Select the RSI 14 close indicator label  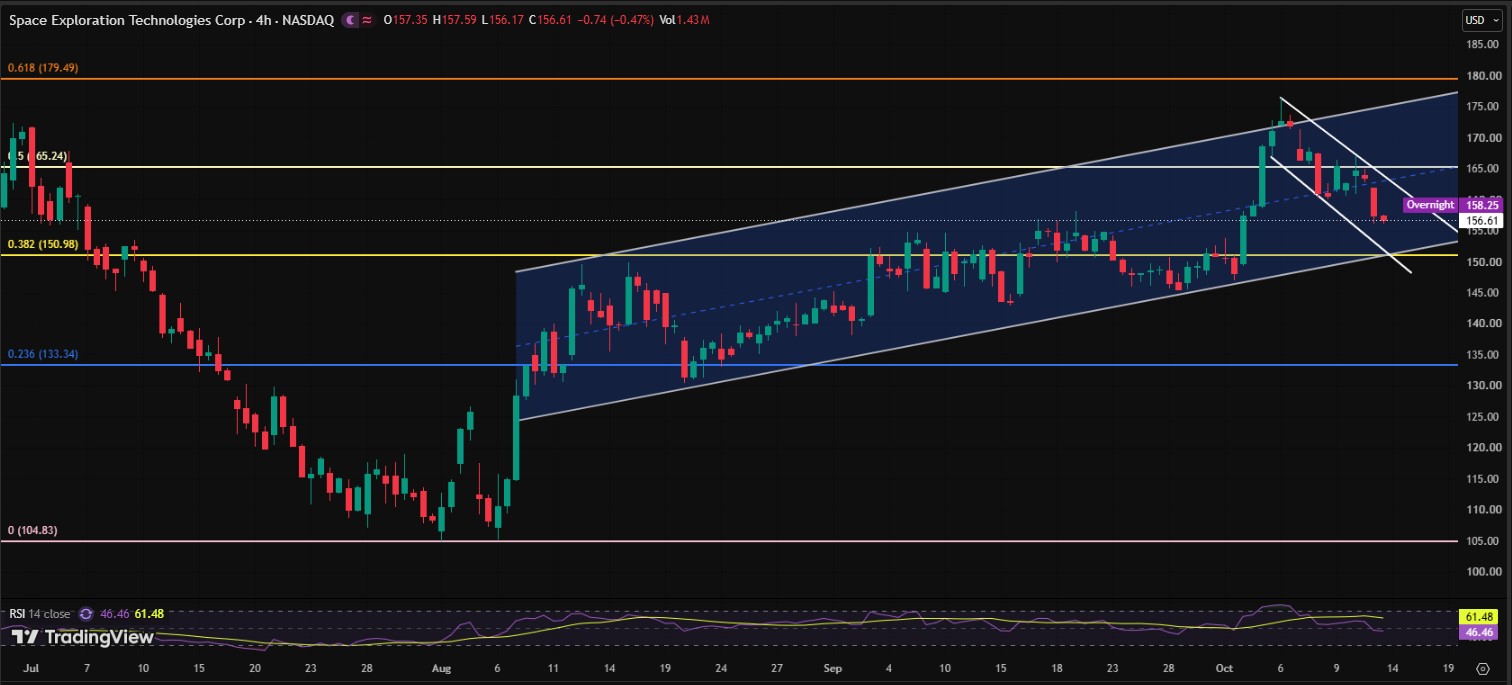click(40, 613)
